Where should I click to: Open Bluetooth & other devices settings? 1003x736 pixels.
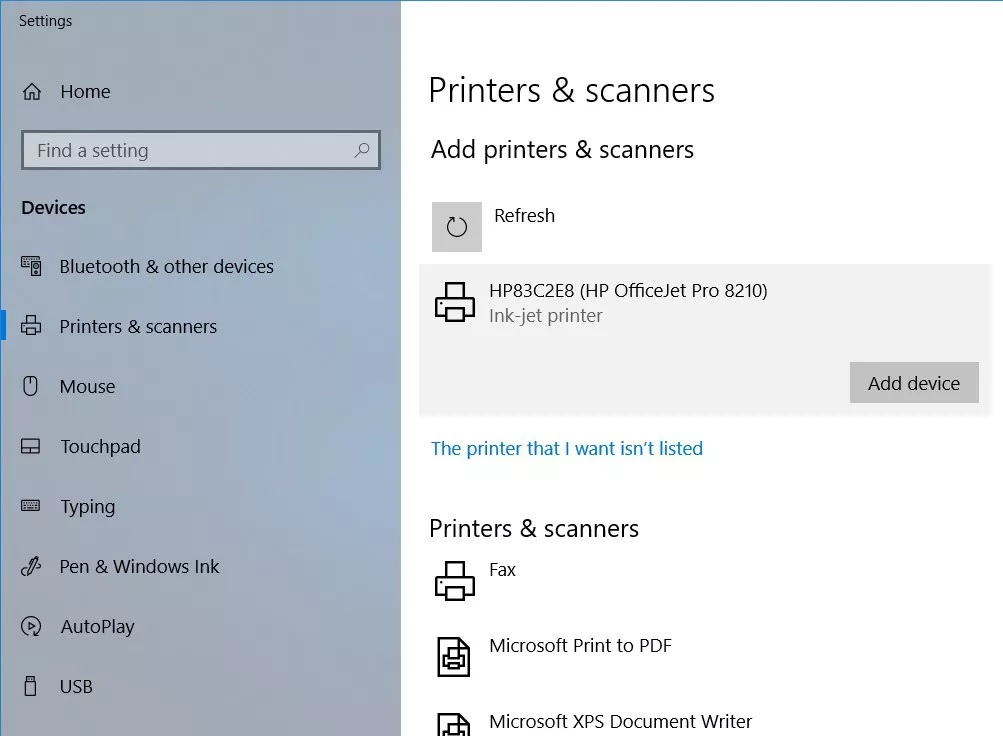pyautogui.click(x=166, y=267)
